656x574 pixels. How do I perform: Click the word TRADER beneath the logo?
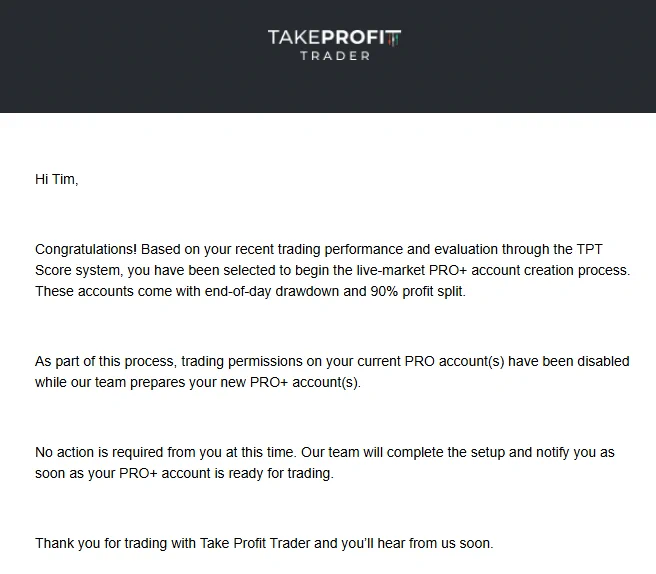[335, 56]
